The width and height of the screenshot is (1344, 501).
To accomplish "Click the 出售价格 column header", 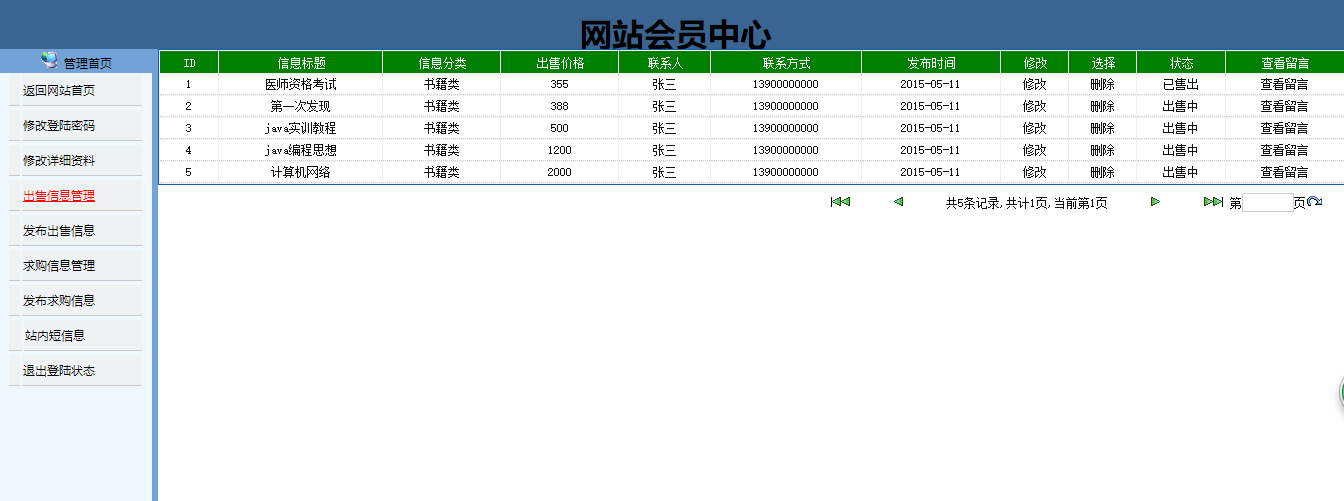I will 560,63.
